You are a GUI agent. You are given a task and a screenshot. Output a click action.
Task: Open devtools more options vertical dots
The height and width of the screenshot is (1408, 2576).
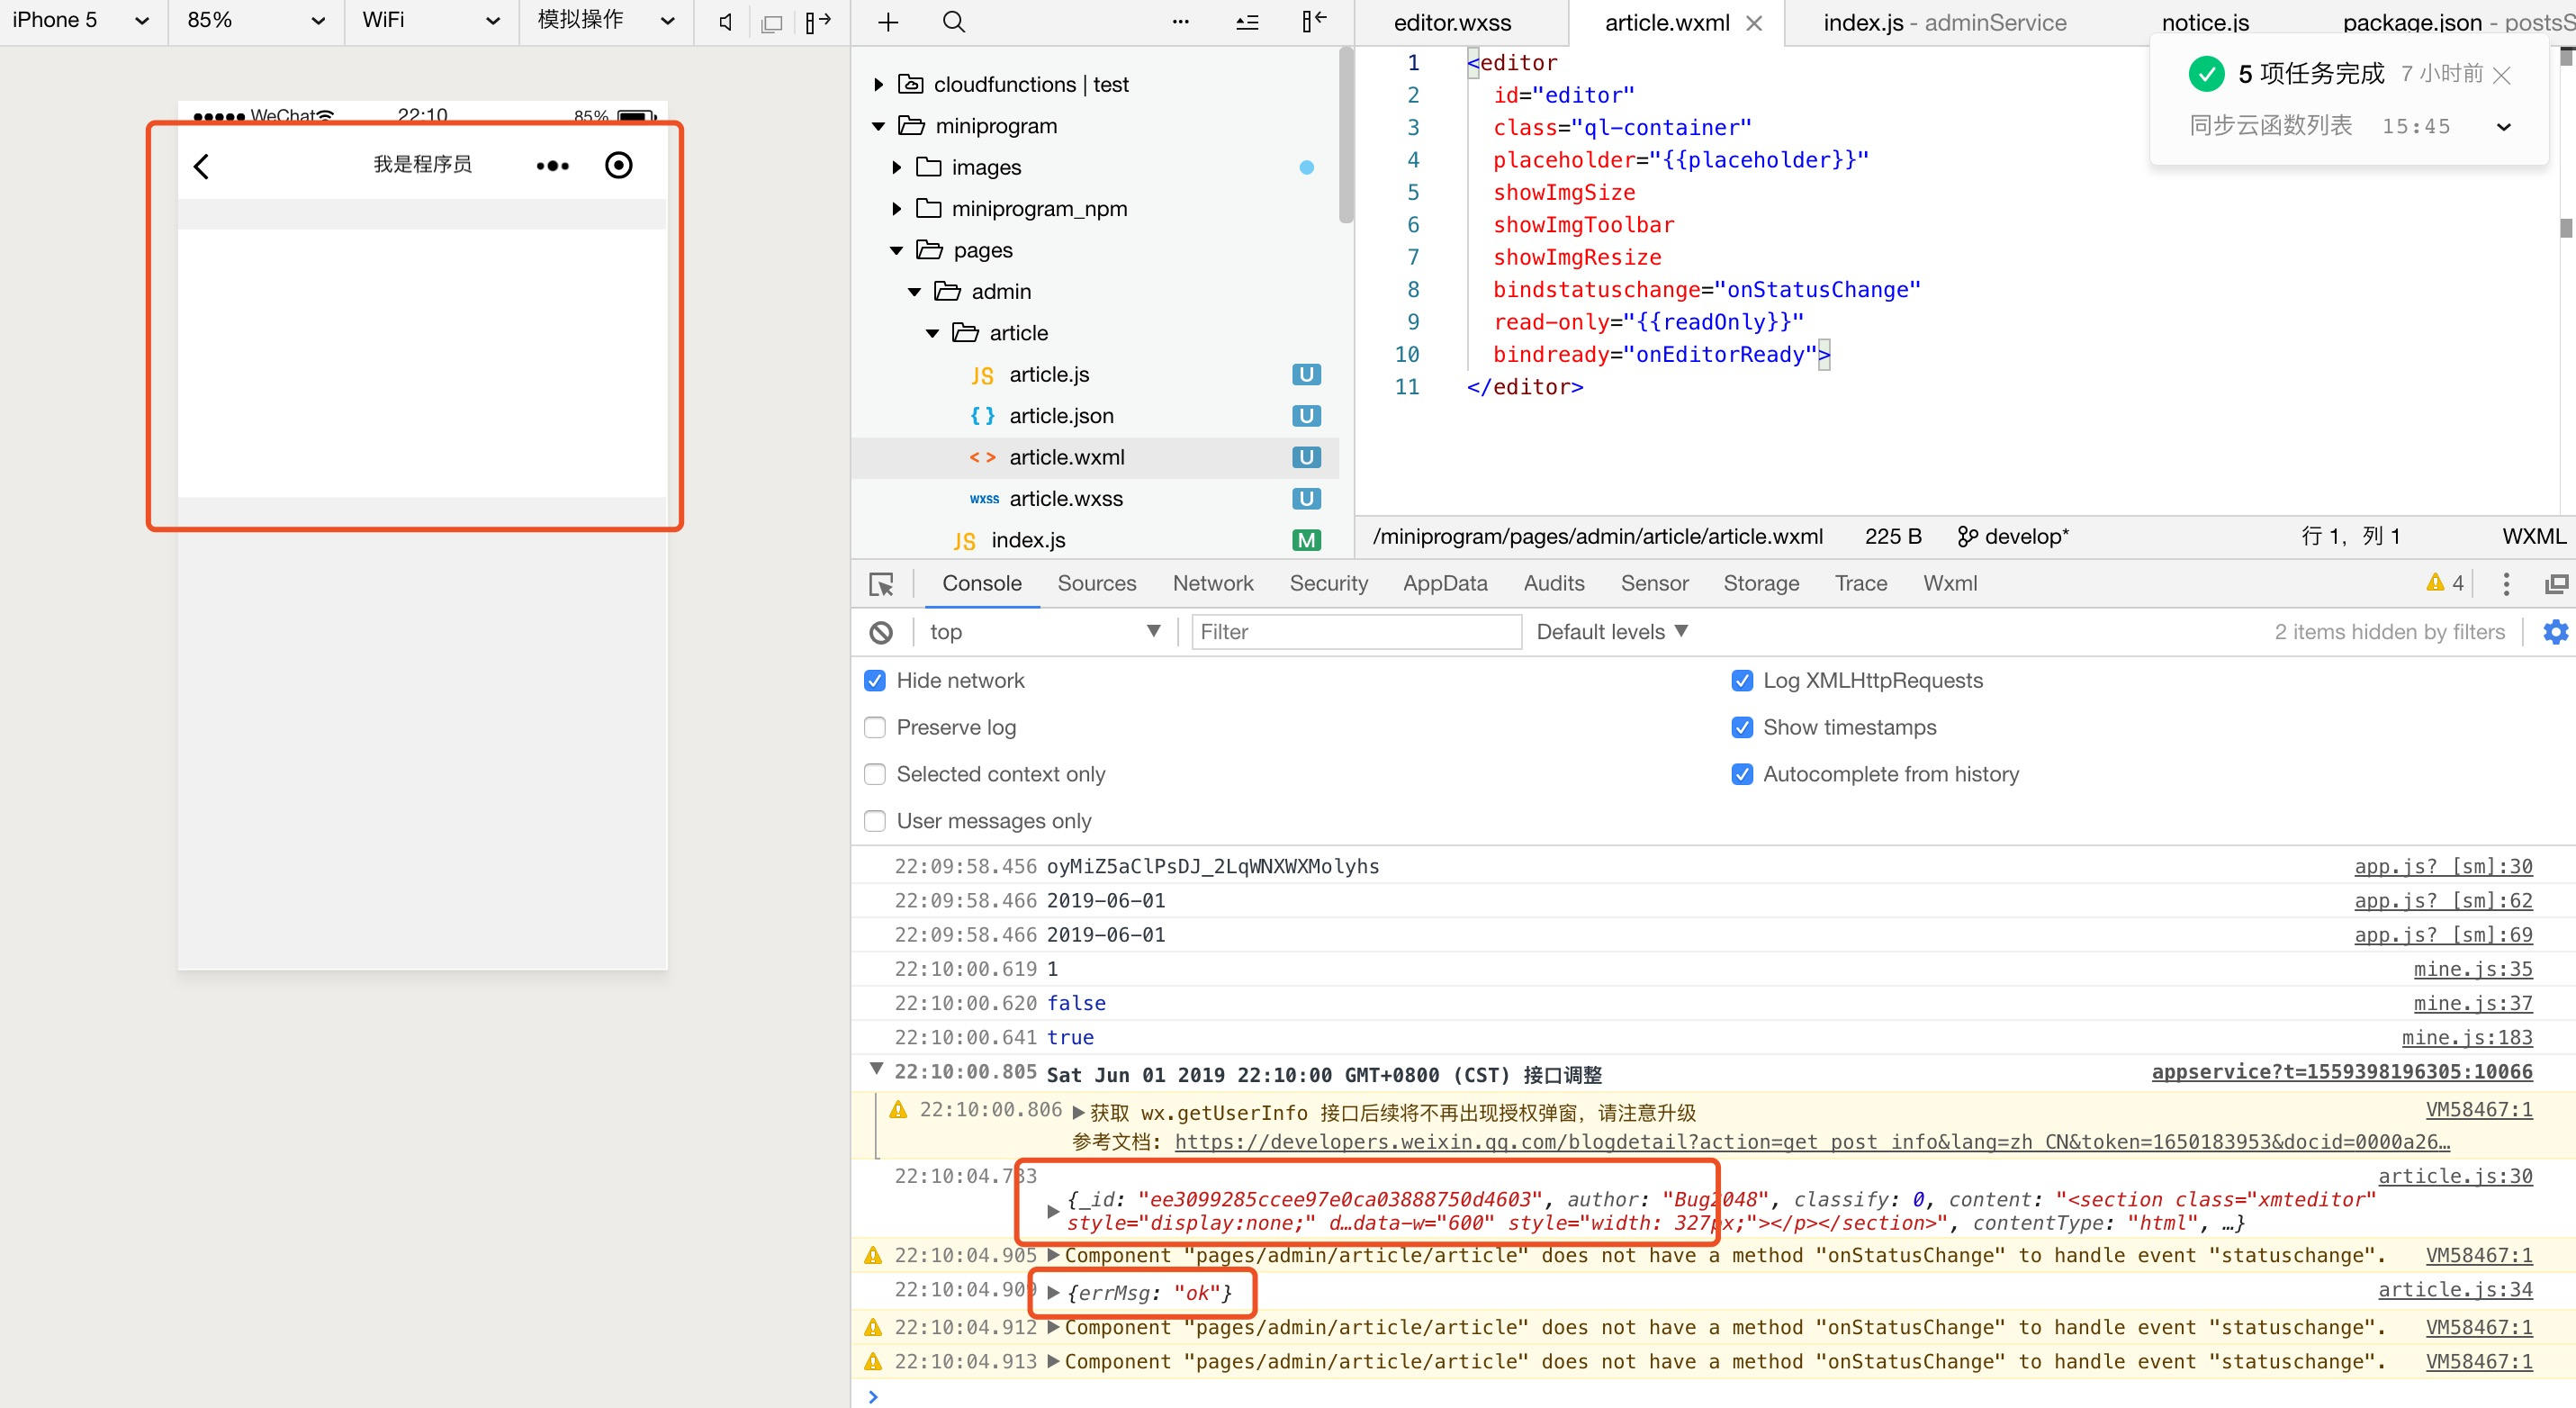(x=2505, y=584)
